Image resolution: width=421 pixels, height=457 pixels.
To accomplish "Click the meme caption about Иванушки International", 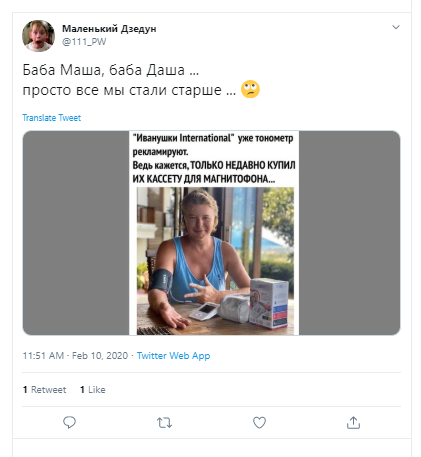I will click(x=214, y=158).
